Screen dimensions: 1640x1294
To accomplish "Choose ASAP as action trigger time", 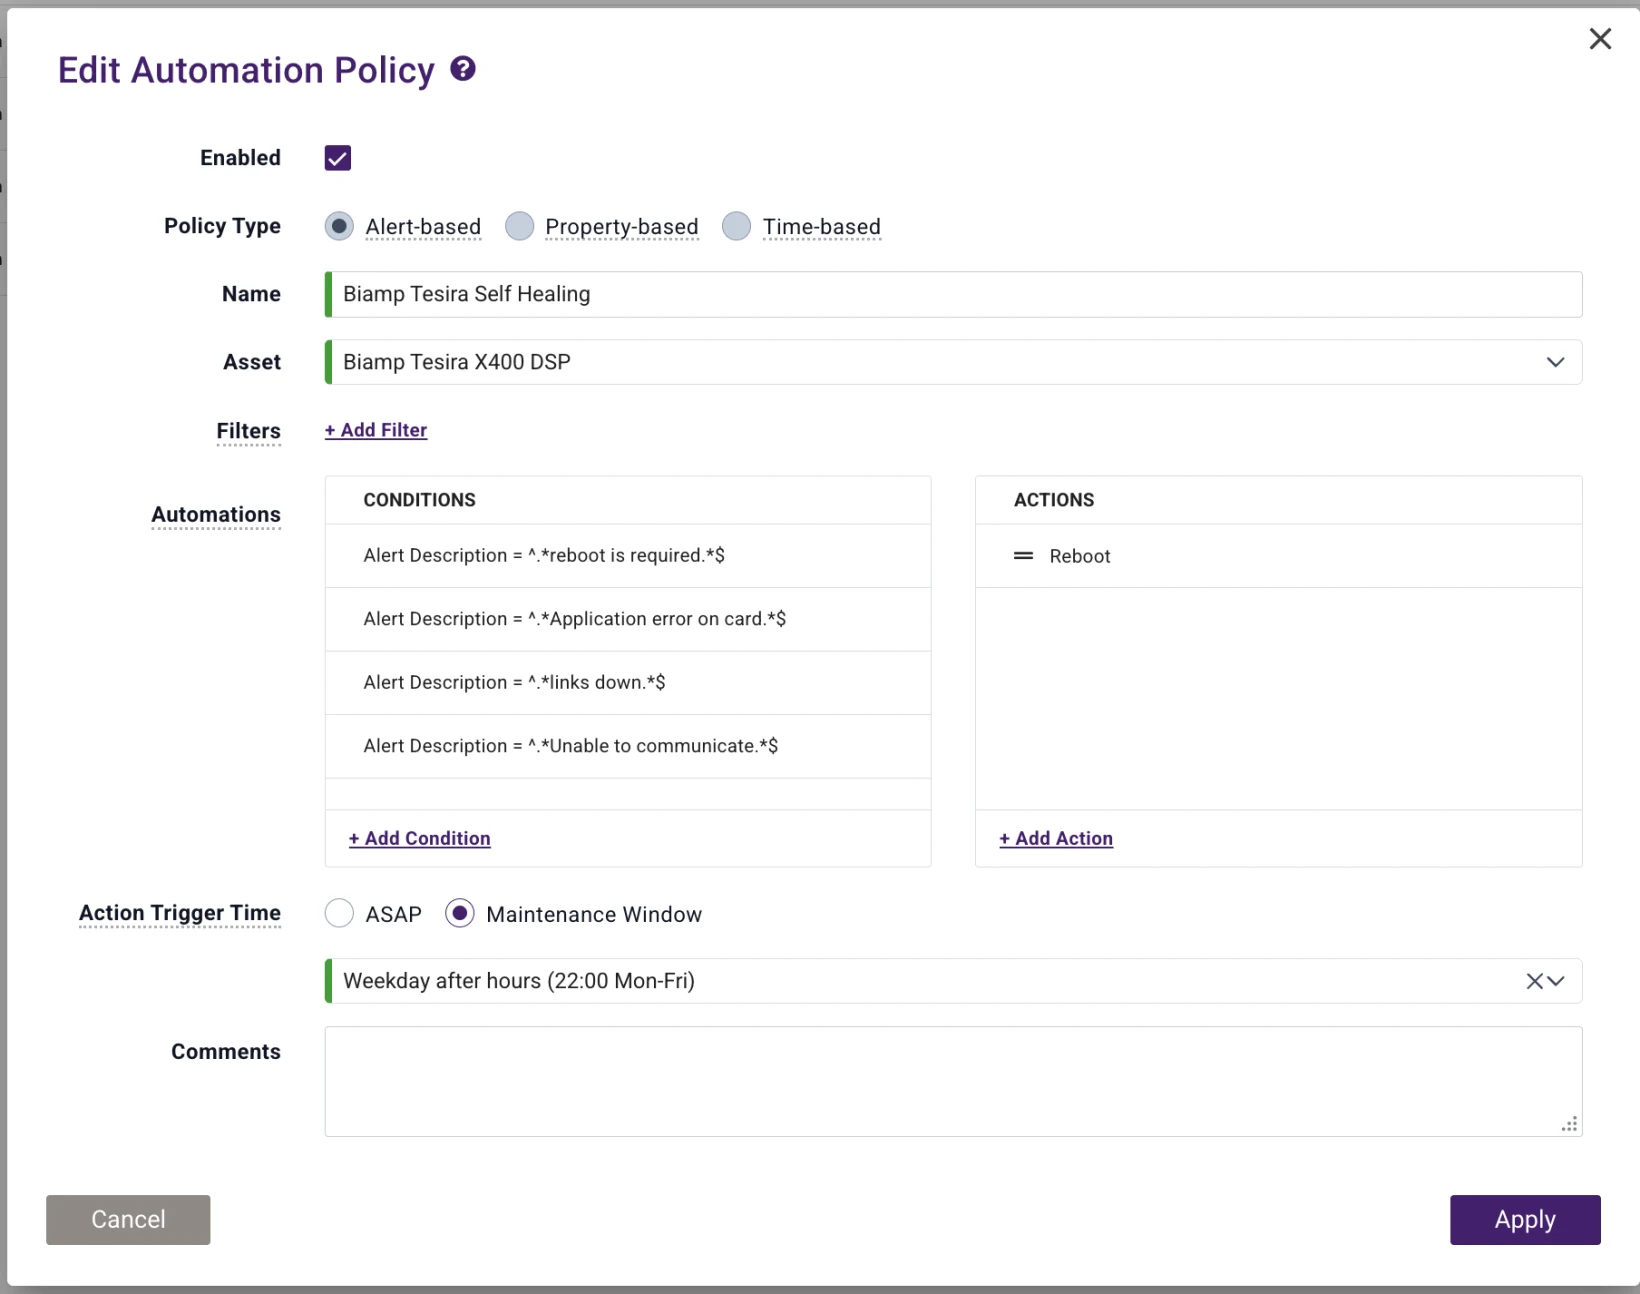I will [339, 913].
